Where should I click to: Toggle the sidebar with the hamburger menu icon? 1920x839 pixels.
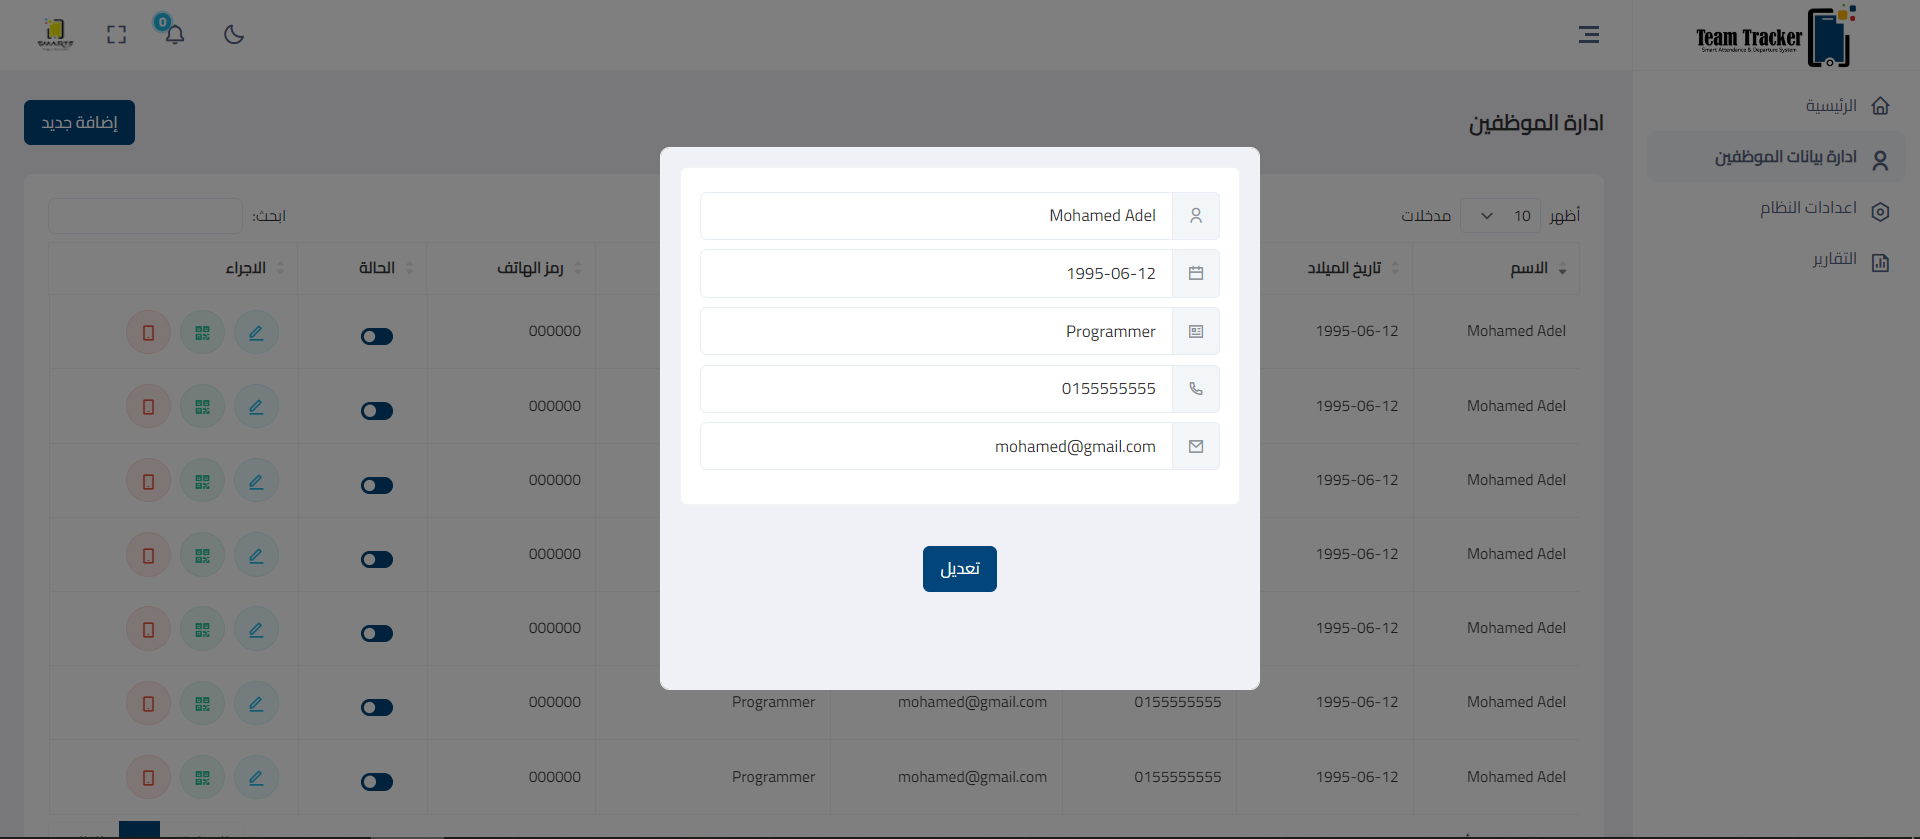(x=1588, y=35)
